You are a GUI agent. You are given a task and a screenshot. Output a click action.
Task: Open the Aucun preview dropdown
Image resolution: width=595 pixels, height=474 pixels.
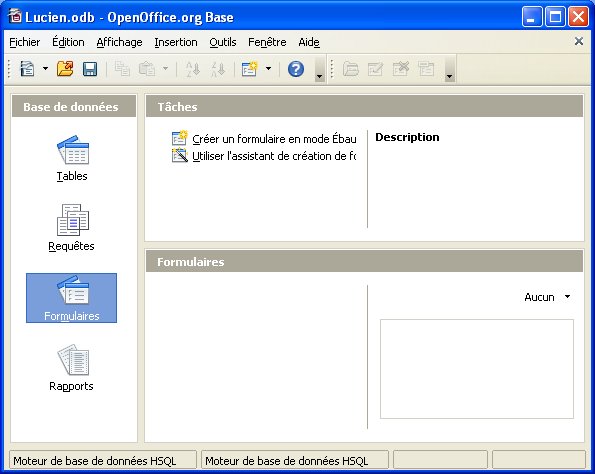547,297
